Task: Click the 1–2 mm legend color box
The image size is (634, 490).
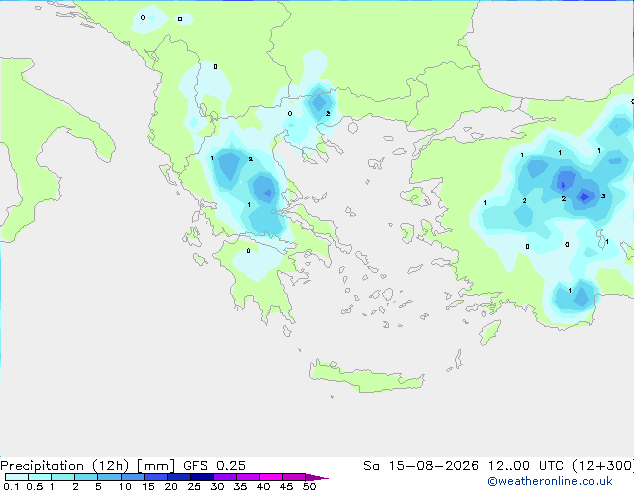Action: 63,477
